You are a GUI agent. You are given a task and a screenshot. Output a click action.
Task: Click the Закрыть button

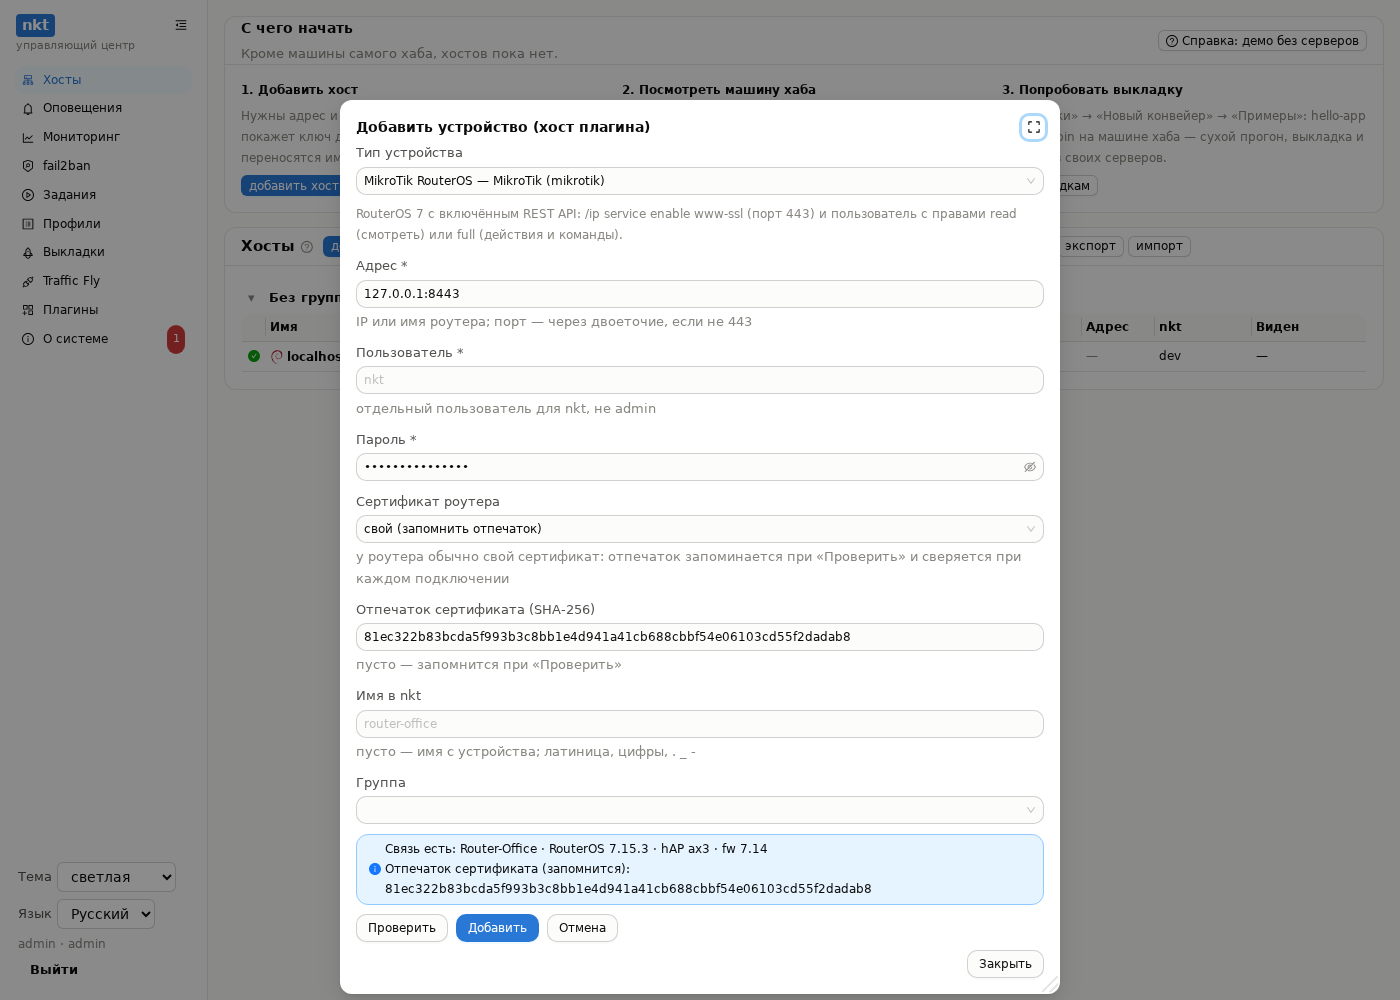click(1005, 964)
